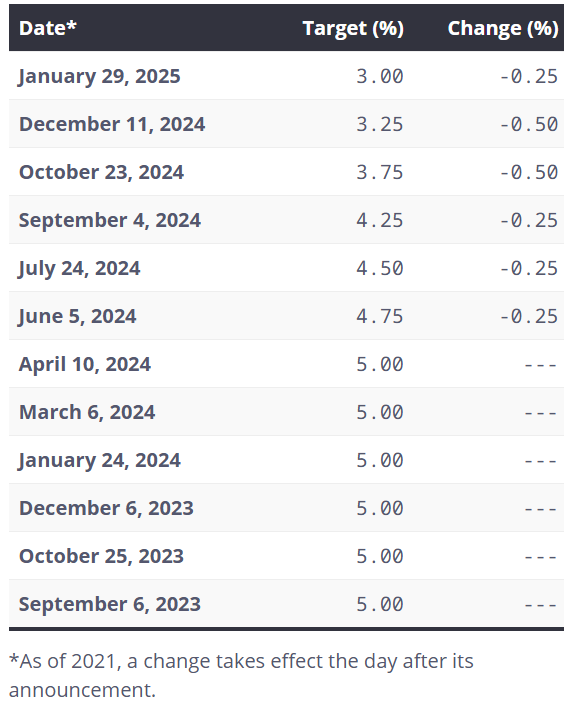
Task: Select the December 6, 2023 row
Action: pos(286,508)
